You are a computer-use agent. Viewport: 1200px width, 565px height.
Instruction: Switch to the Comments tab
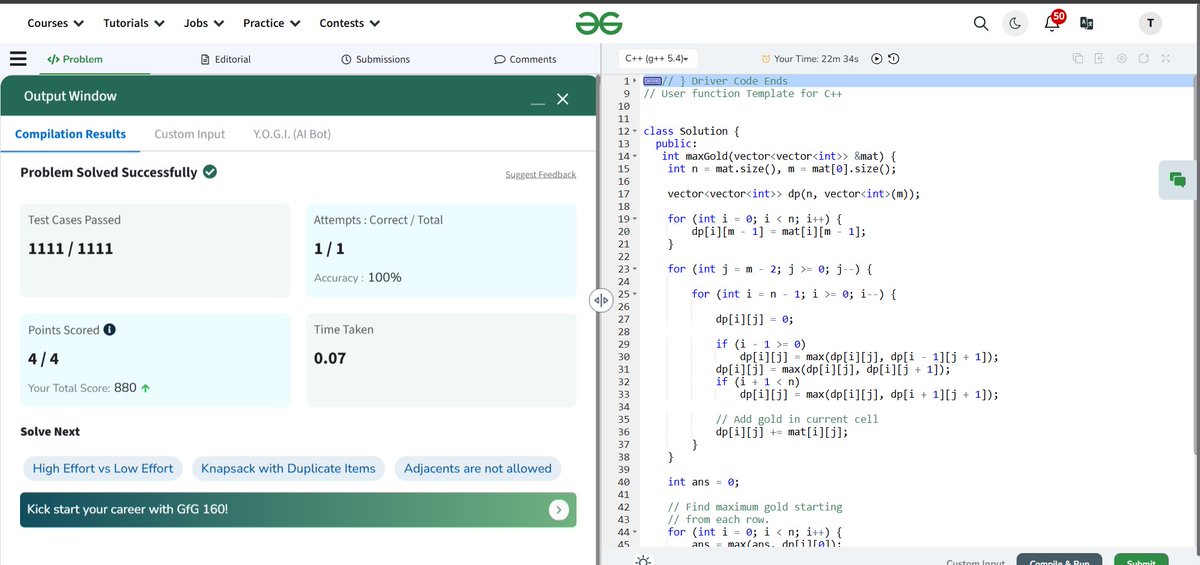(526, 59)
